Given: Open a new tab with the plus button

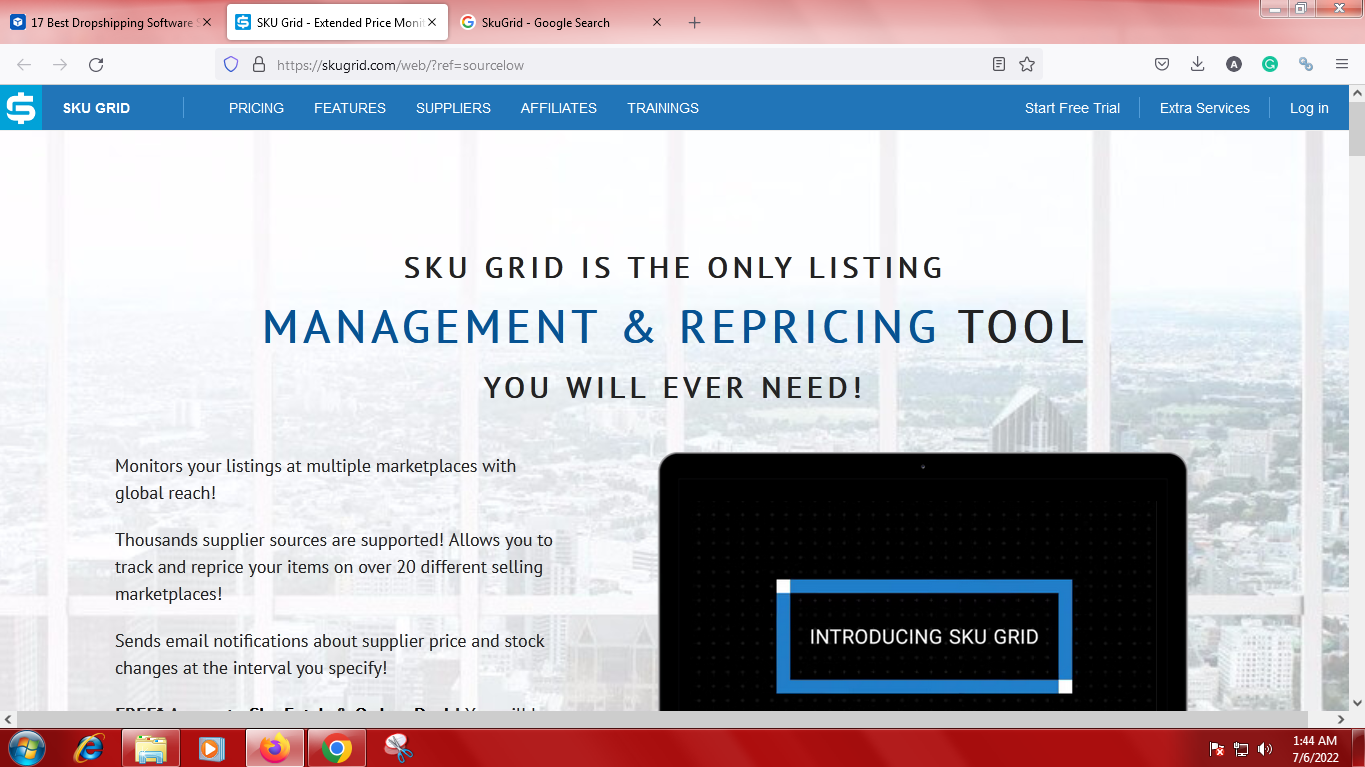Looking at the screenshot, I should 695,22.
